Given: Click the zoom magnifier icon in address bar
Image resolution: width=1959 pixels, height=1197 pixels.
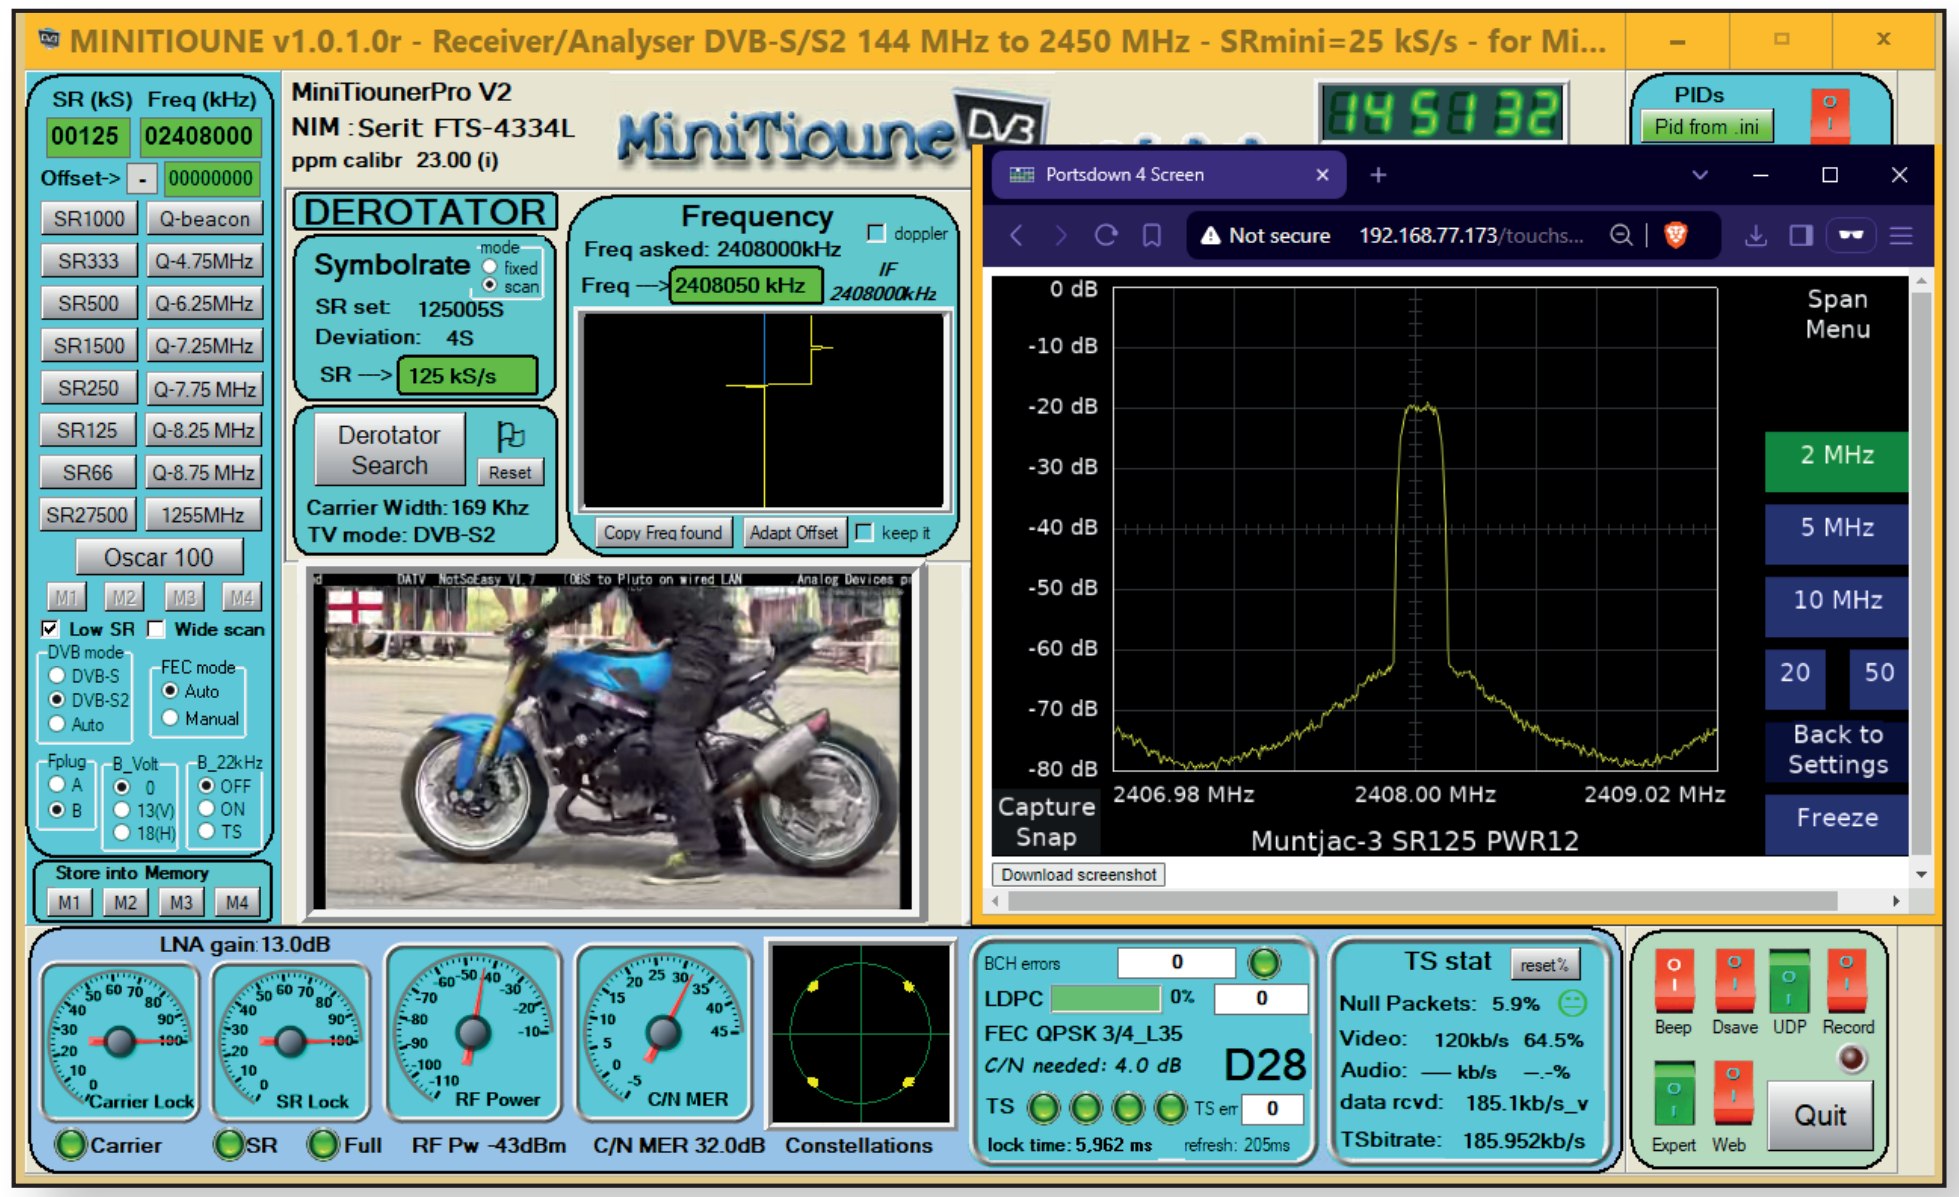Looking at the screenshot, I should [1621, 235].
